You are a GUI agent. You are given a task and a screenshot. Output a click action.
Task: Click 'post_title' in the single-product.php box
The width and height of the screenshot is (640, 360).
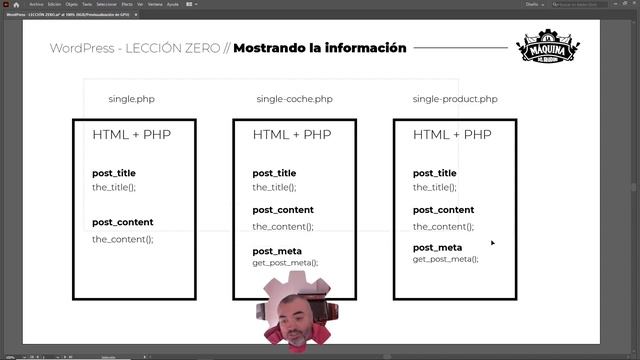tap(435, 173)
